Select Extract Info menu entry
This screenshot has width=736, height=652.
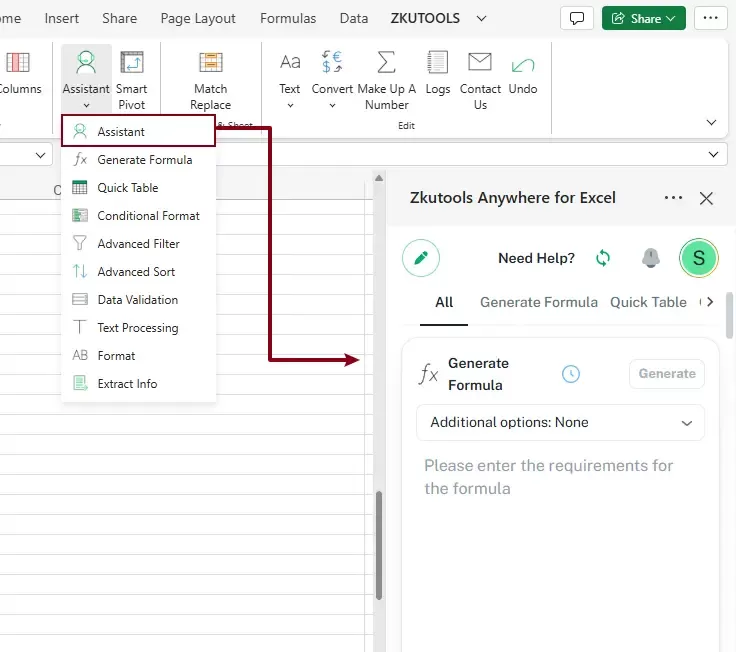coord(138,384)
